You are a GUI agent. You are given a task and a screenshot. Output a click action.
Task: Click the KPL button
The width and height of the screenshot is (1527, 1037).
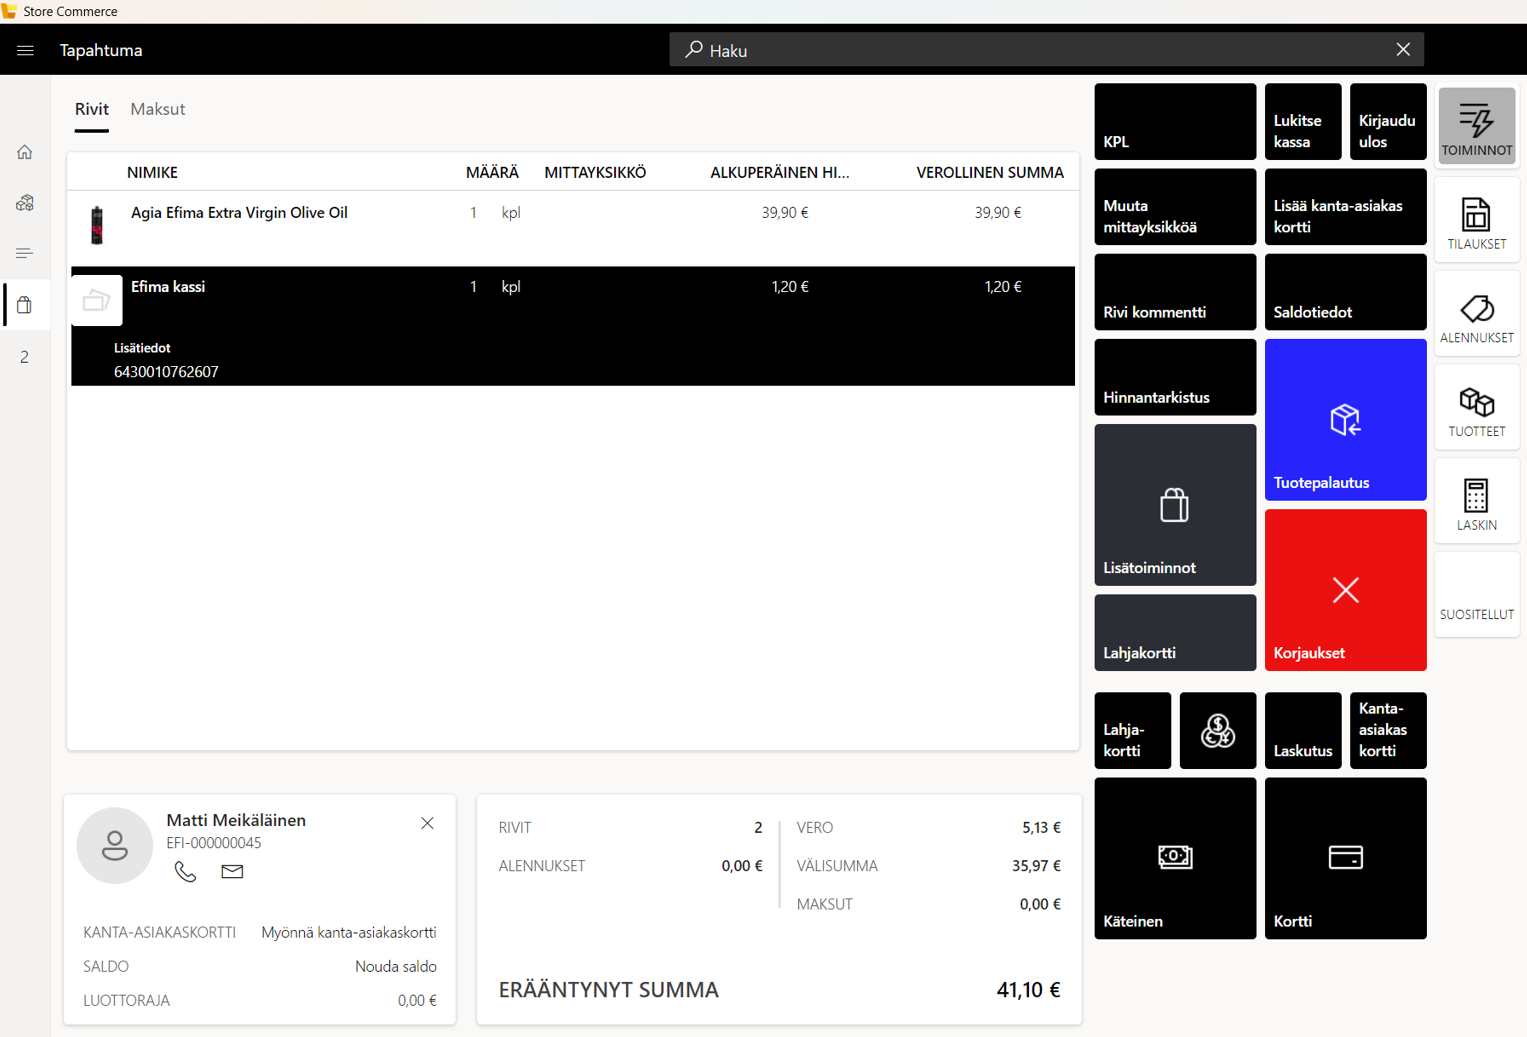[1175, 121]
